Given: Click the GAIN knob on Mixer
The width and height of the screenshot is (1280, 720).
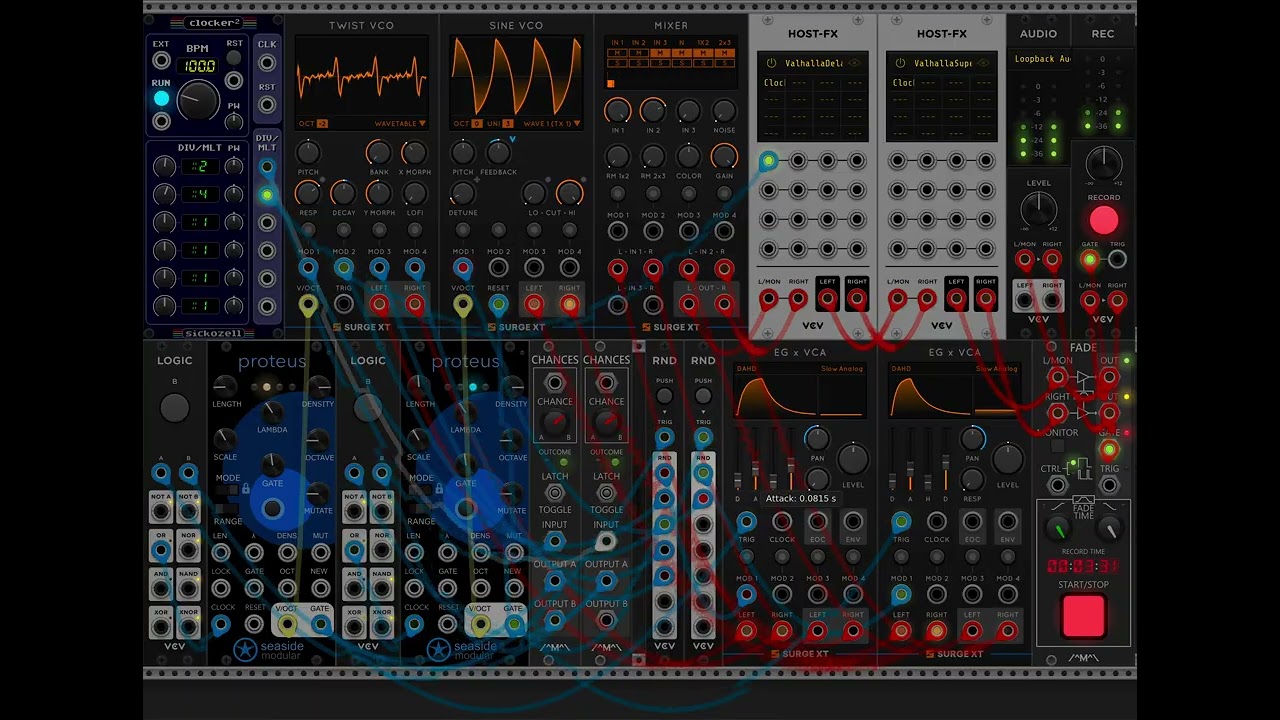Looking at the screenshot, I should (x=724, y=156).
